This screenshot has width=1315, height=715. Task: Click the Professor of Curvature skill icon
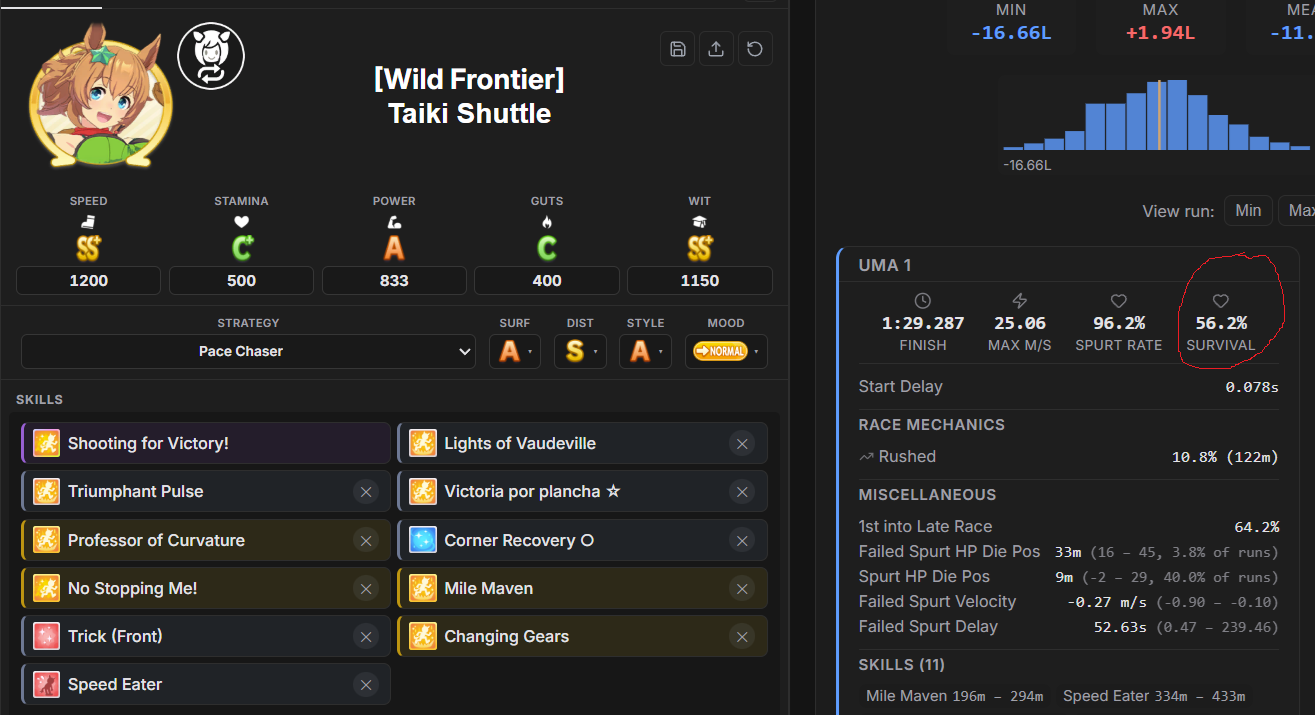click(x=46, y=540)
